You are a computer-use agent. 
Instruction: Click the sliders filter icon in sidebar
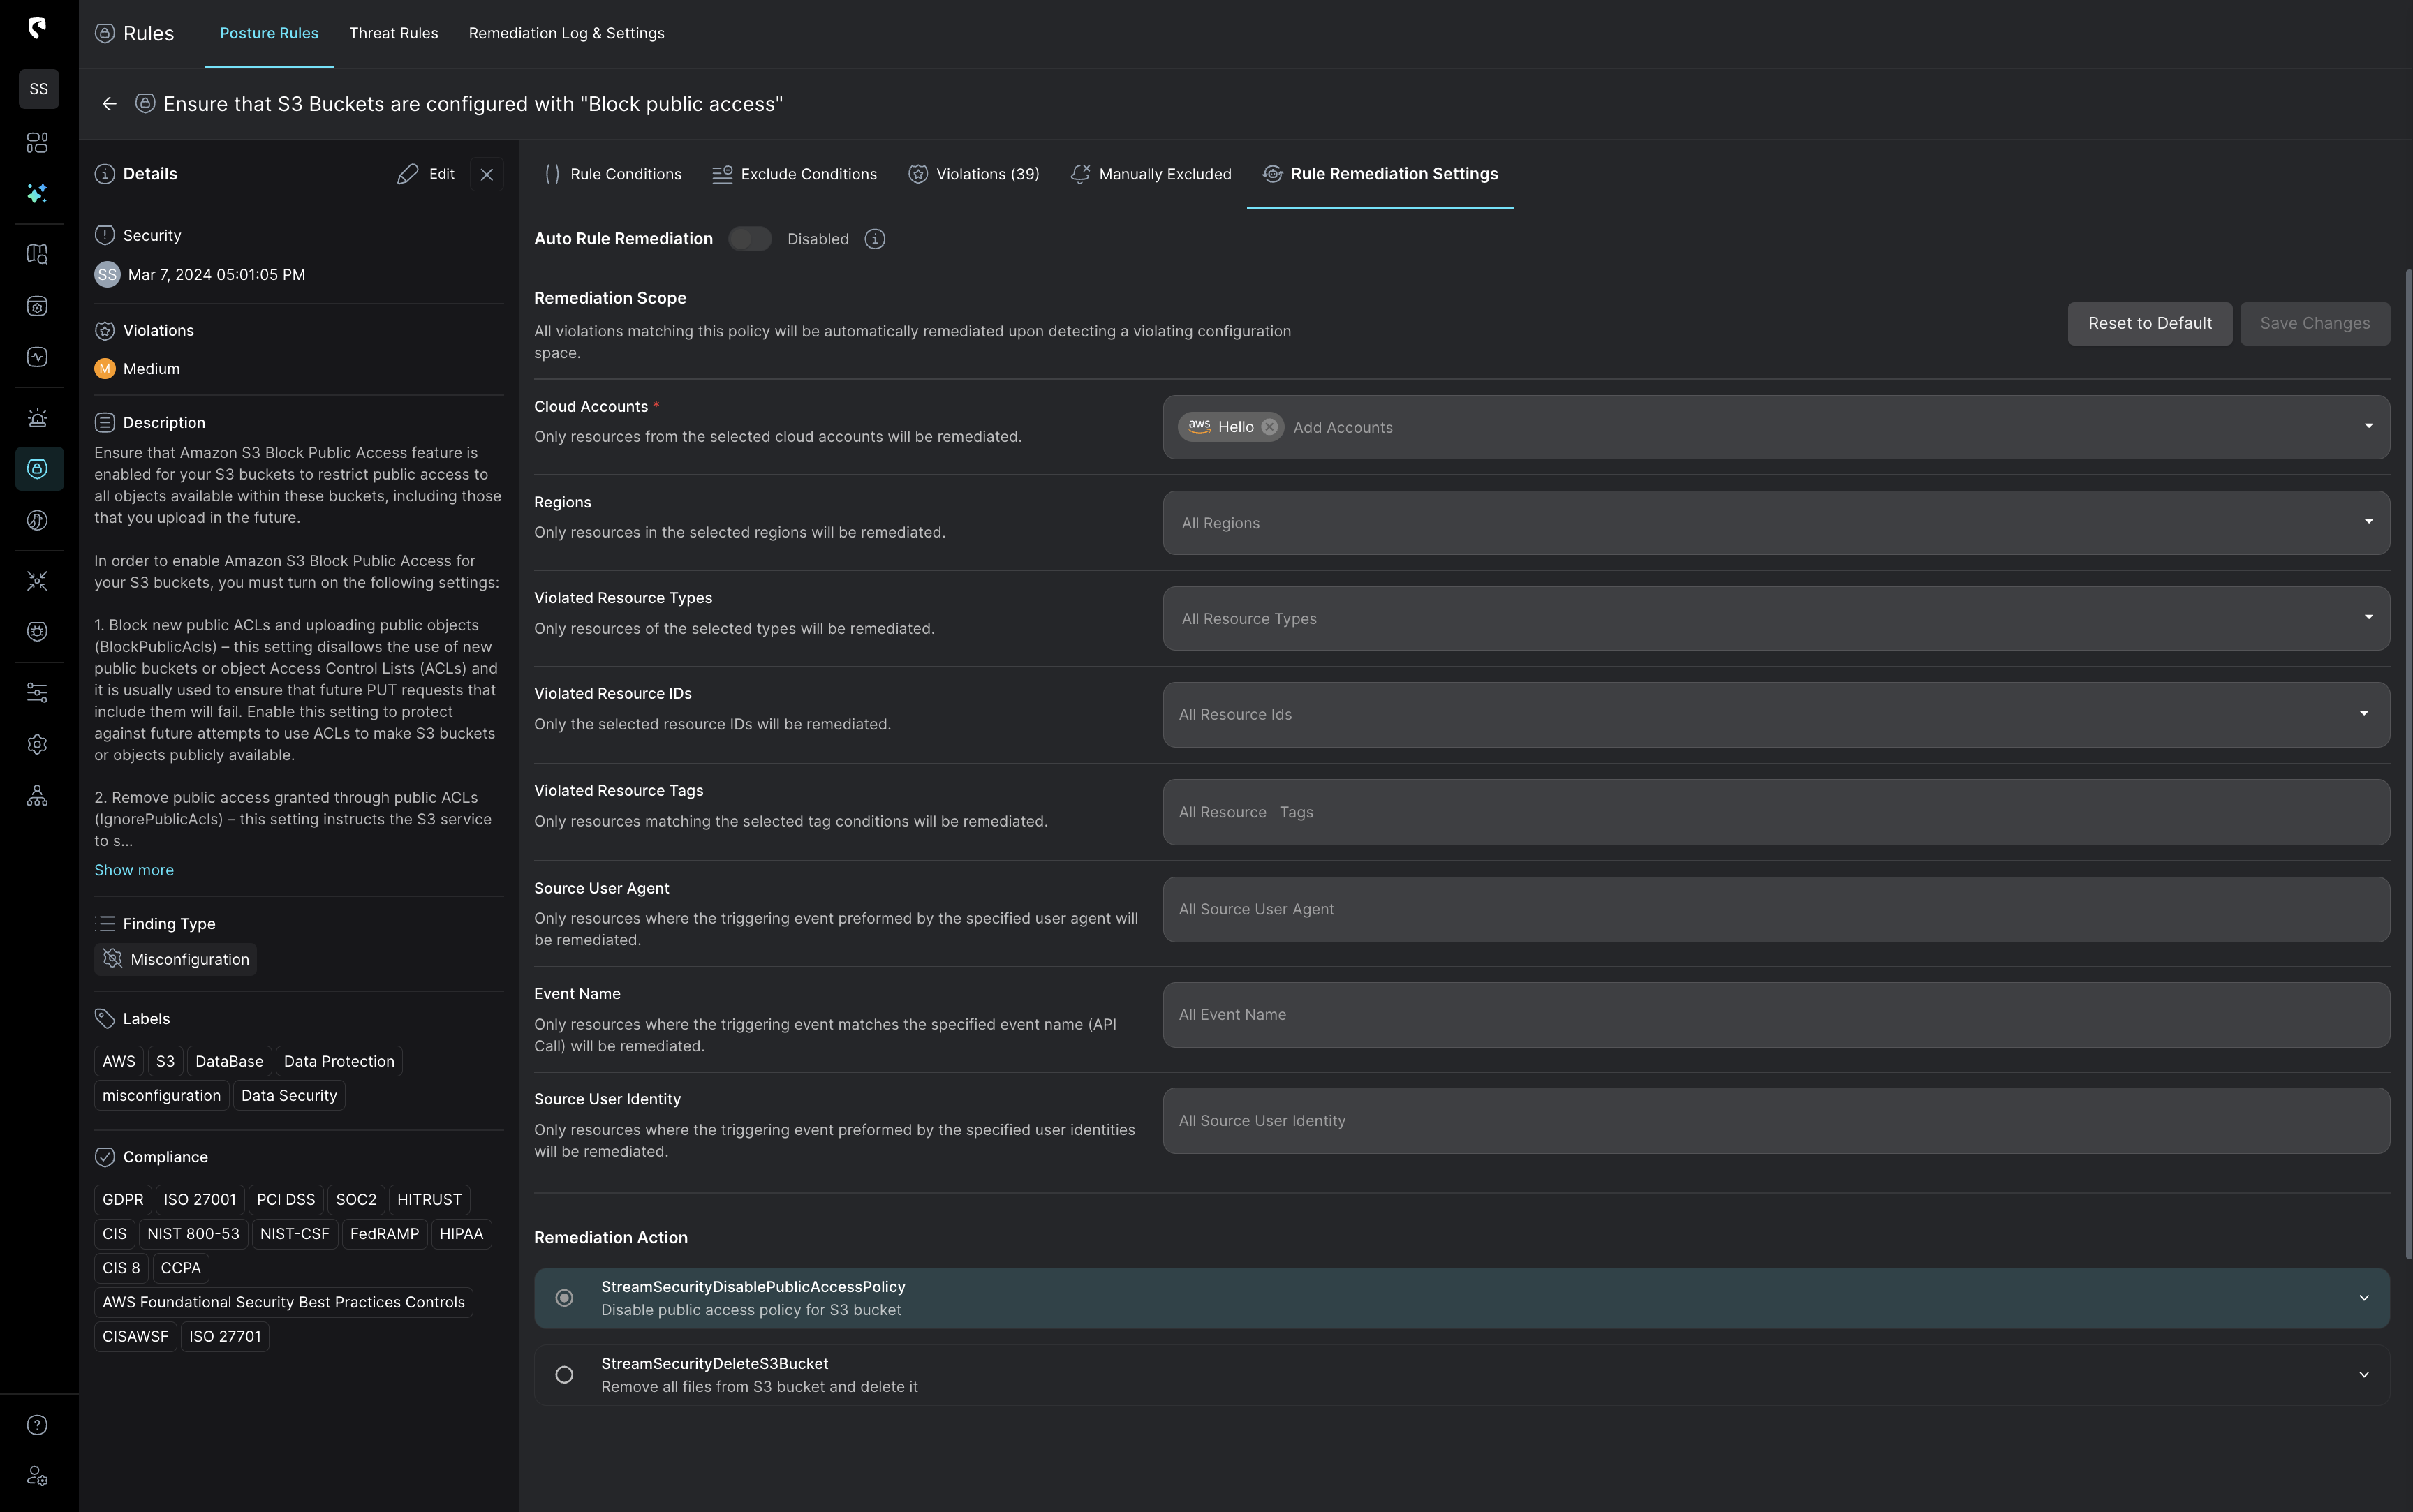(38, 691)
